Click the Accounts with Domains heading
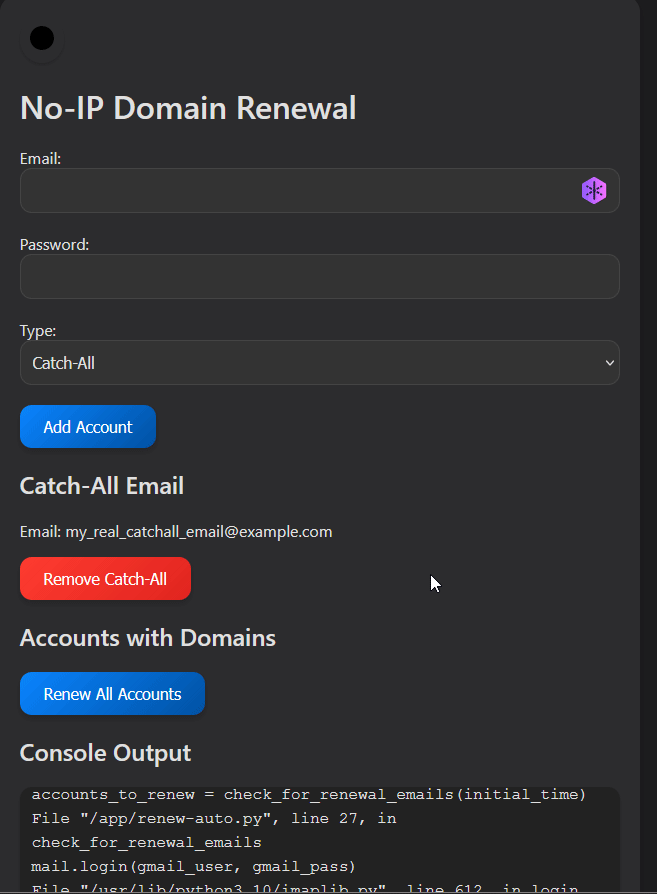657x894 pixels. tap(148, 638)
